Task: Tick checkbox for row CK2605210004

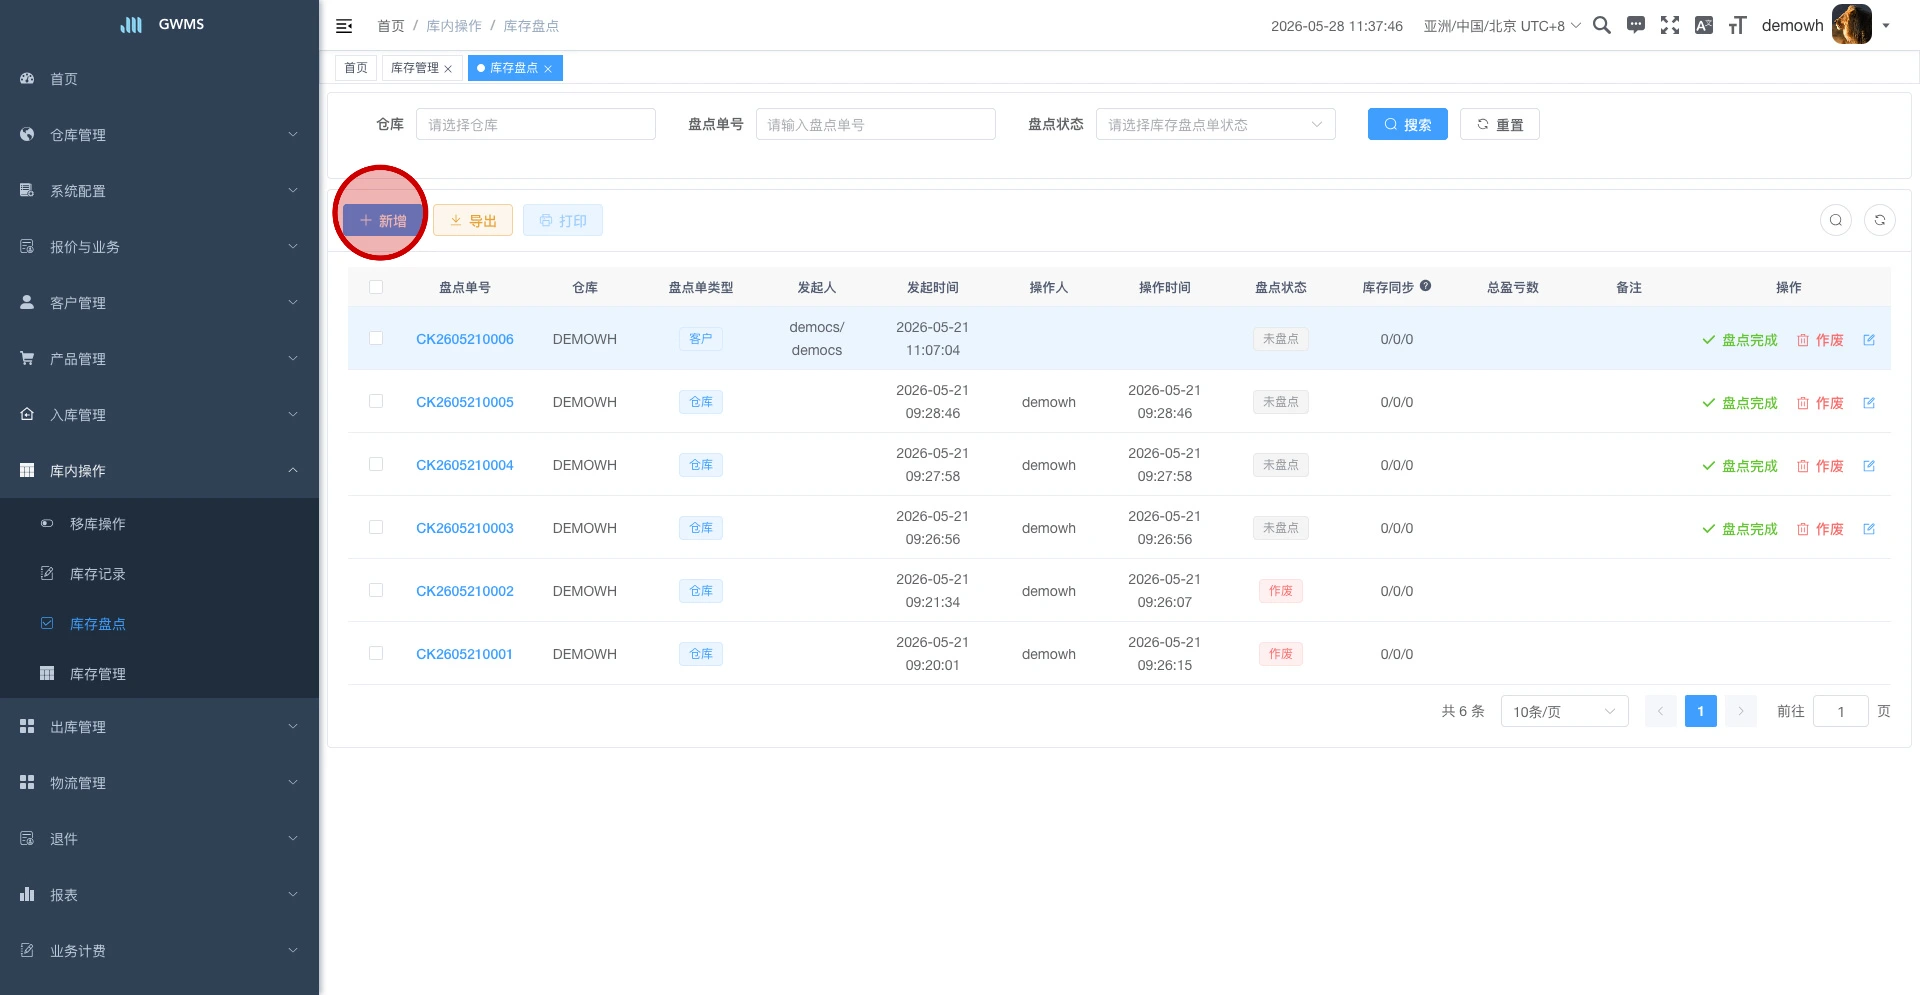Action: tap(376, 464)
